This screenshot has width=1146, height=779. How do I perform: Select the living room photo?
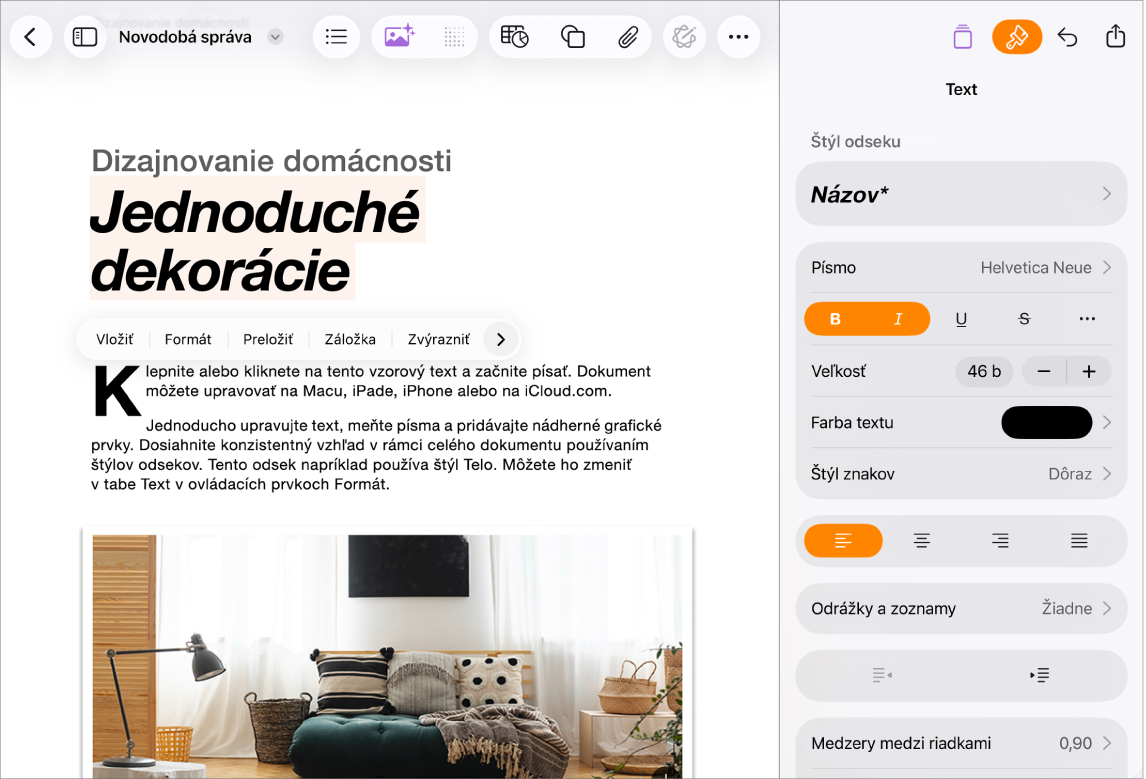(387, 656)
